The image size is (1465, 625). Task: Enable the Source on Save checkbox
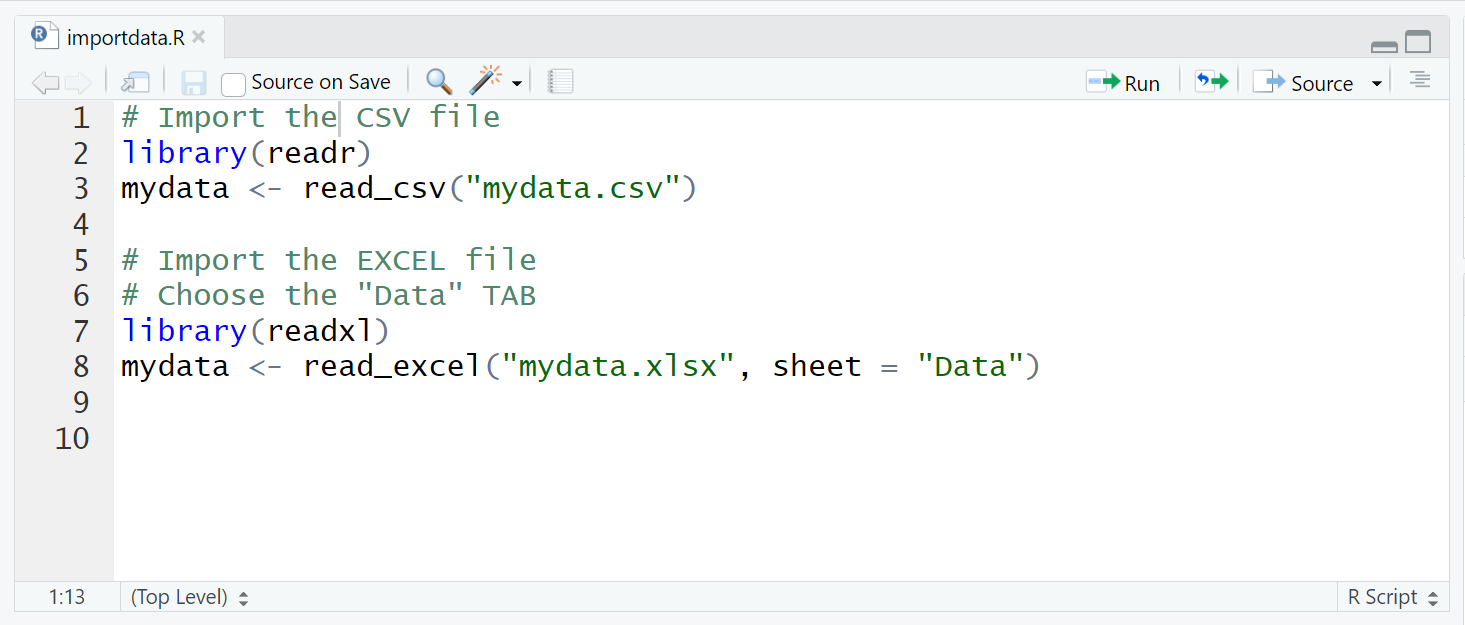(x=233, y=84)
